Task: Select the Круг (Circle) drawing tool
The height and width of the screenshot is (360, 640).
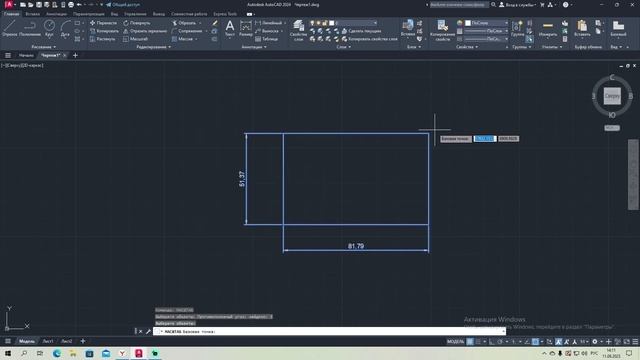Action: tap(49, 29)
